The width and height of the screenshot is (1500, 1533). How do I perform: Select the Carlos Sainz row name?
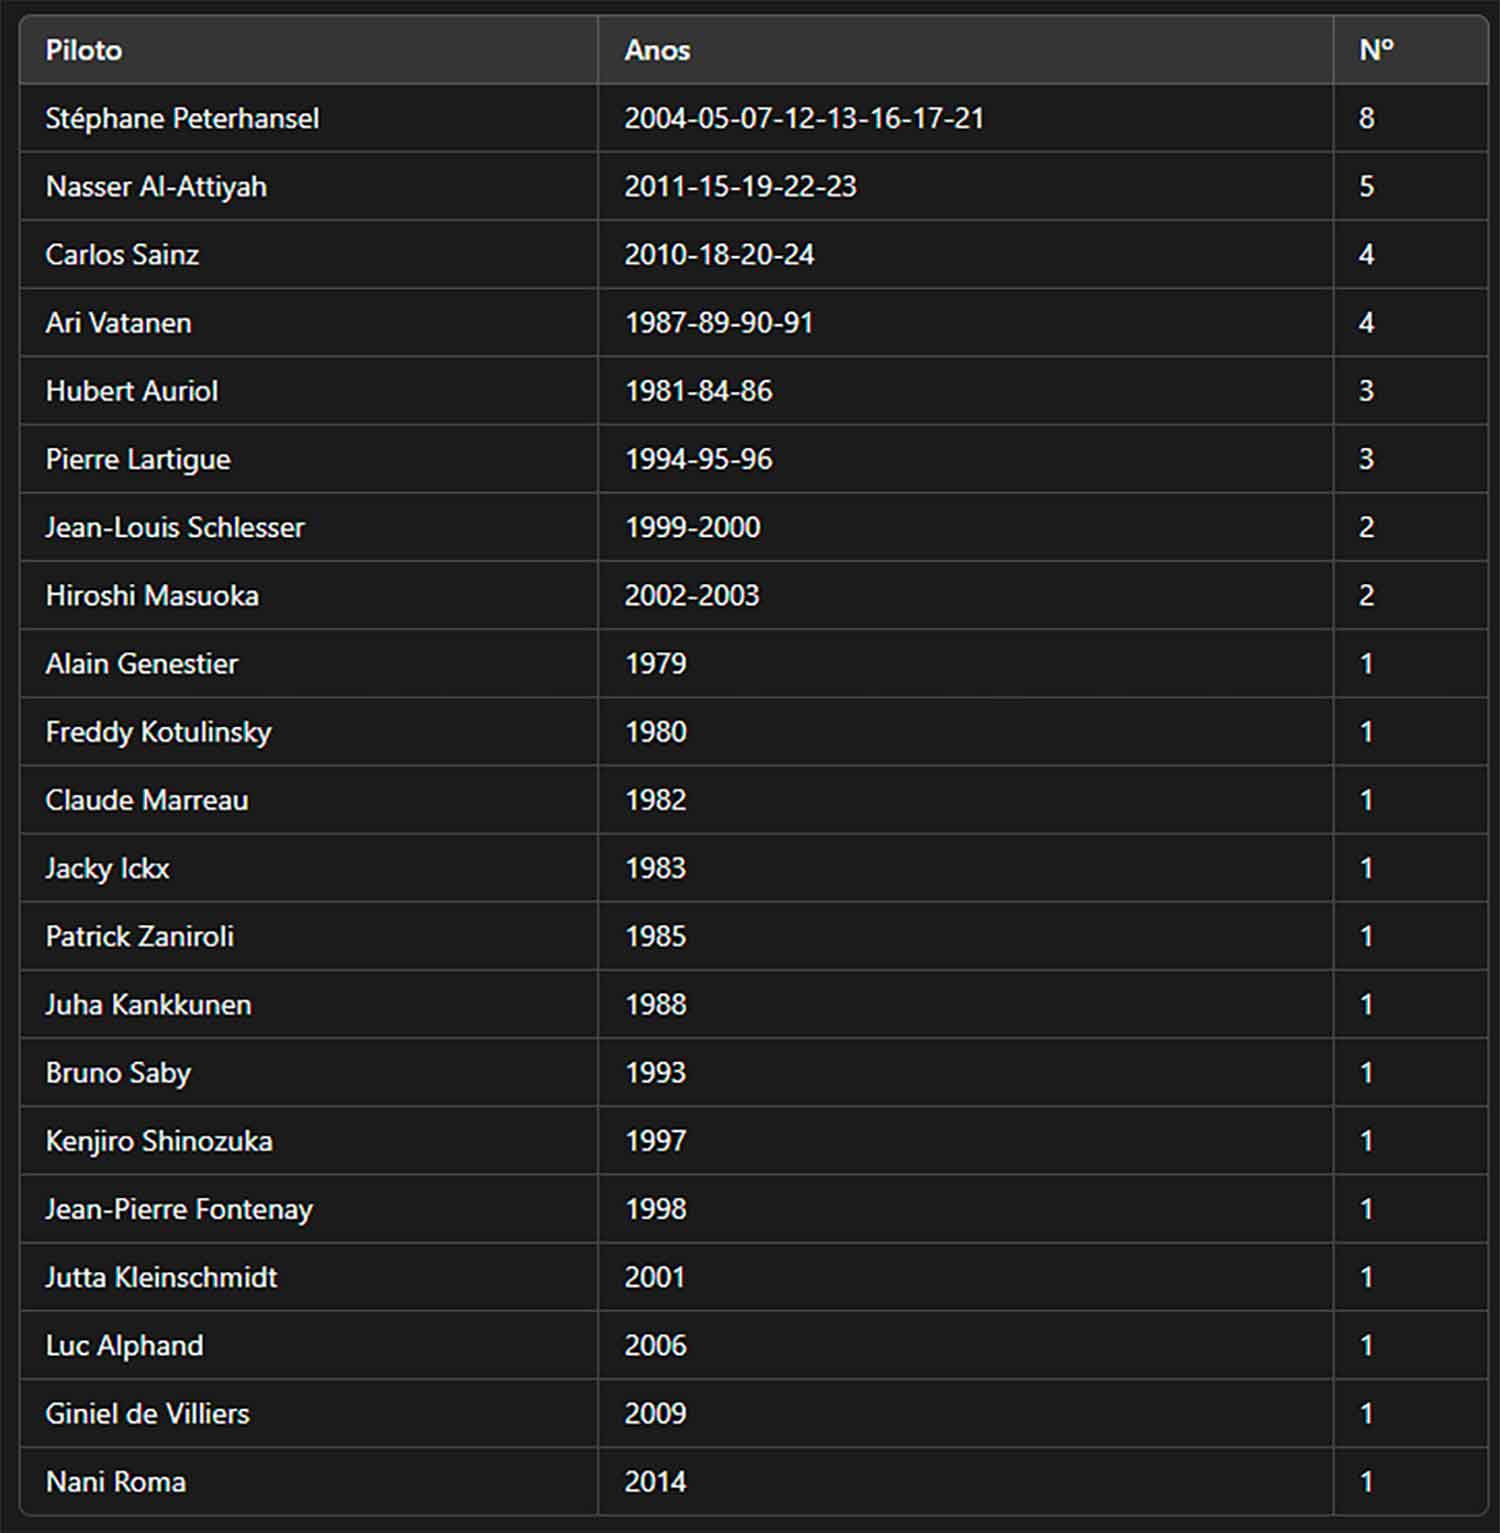click(x=122, y=255)
